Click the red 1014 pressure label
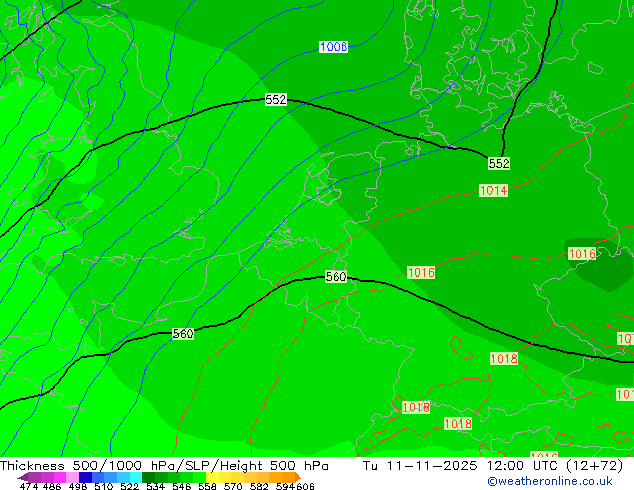The width and height of the screenshot is (634, 490). 493,190
